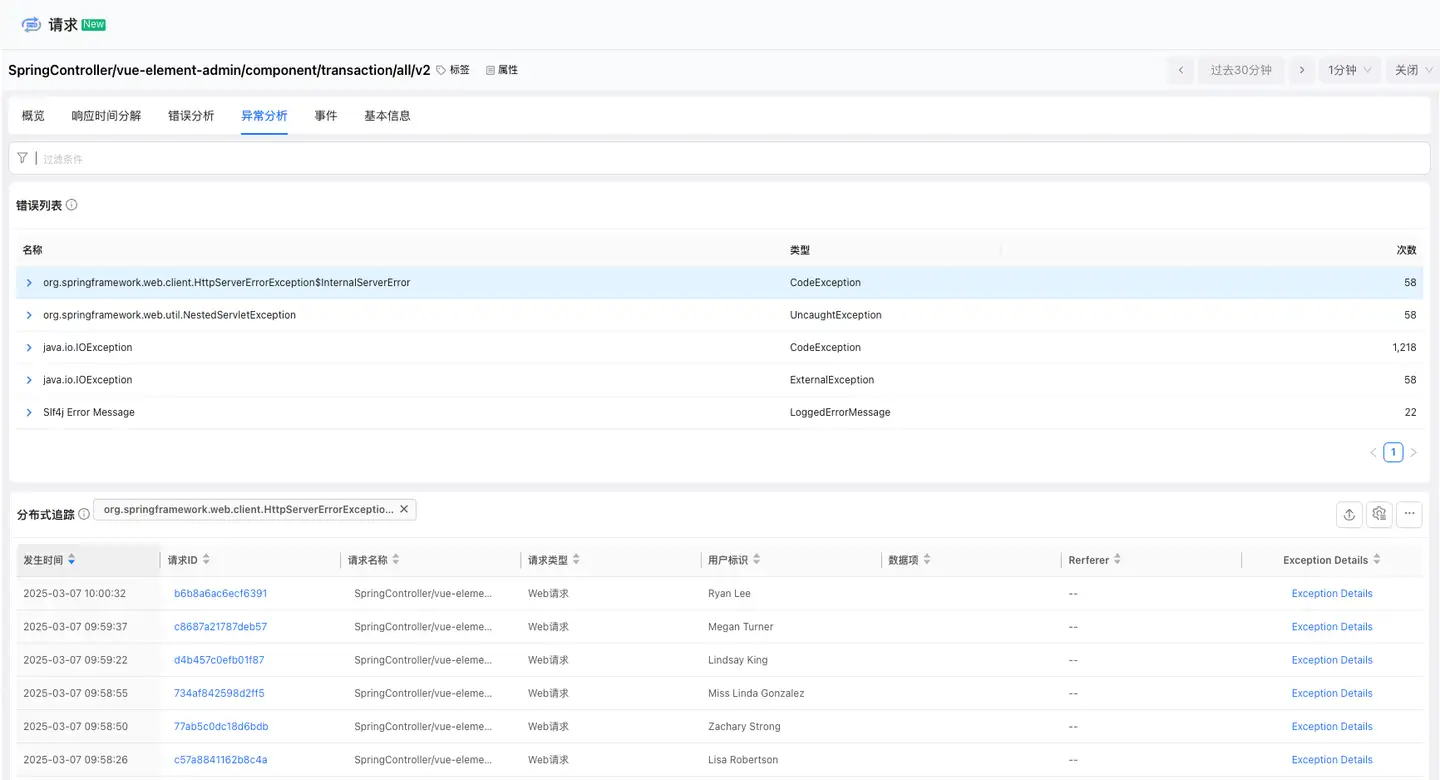Click the export/upload icon in trace panel
Screen dimensions: 1440x780
[1349, 514]
